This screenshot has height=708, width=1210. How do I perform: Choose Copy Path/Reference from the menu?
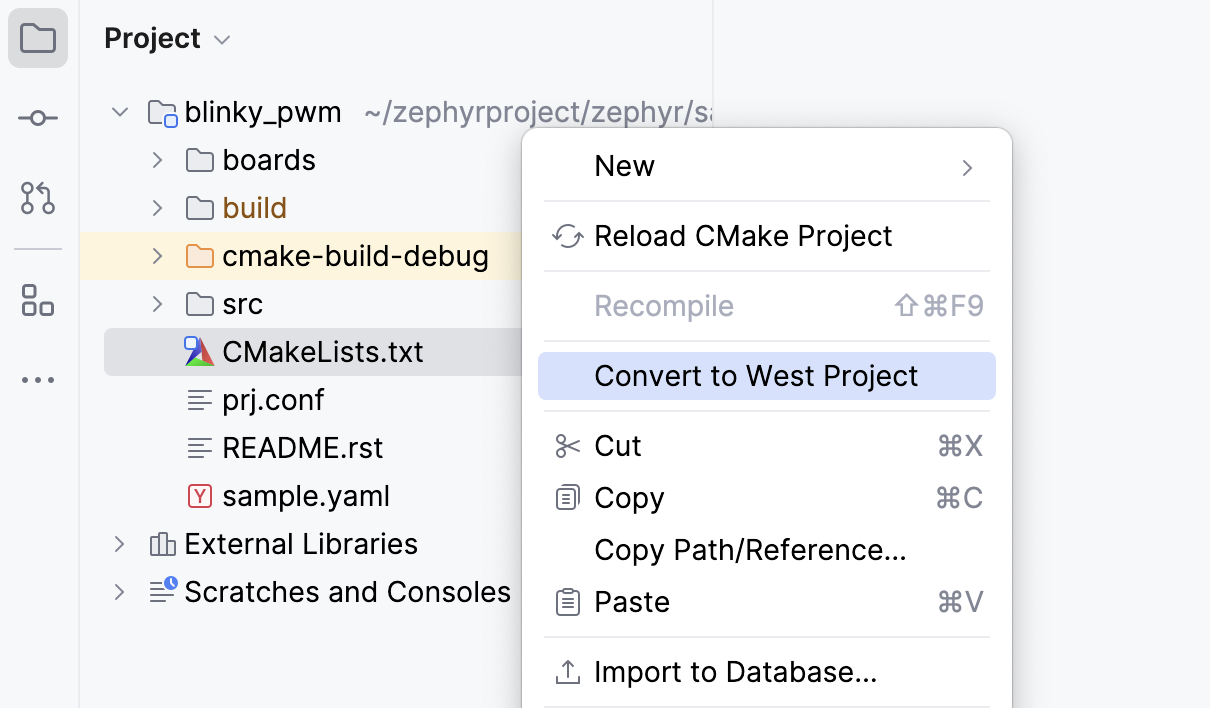750,550
